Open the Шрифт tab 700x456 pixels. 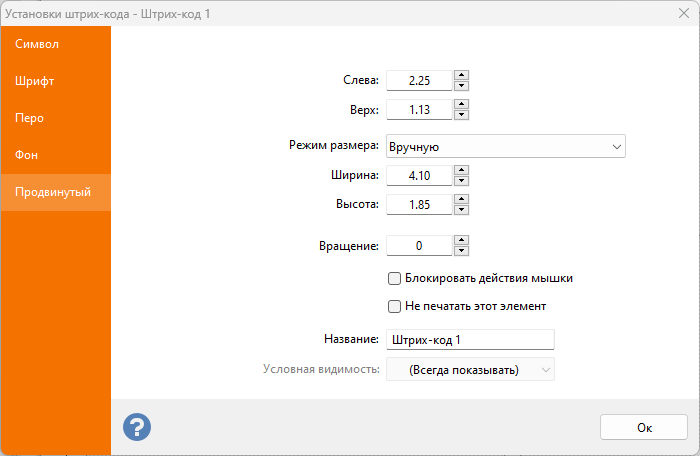click(35, 81)
